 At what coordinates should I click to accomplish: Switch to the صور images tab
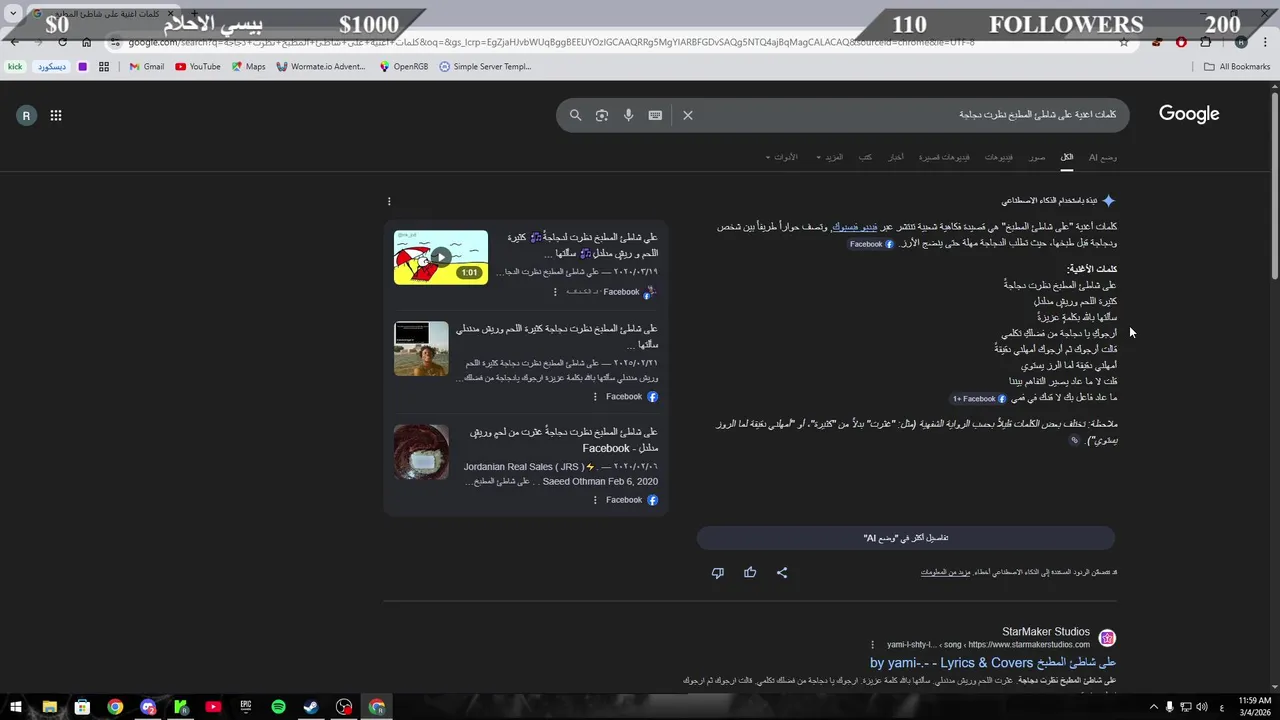click(x=1037, y=157)
